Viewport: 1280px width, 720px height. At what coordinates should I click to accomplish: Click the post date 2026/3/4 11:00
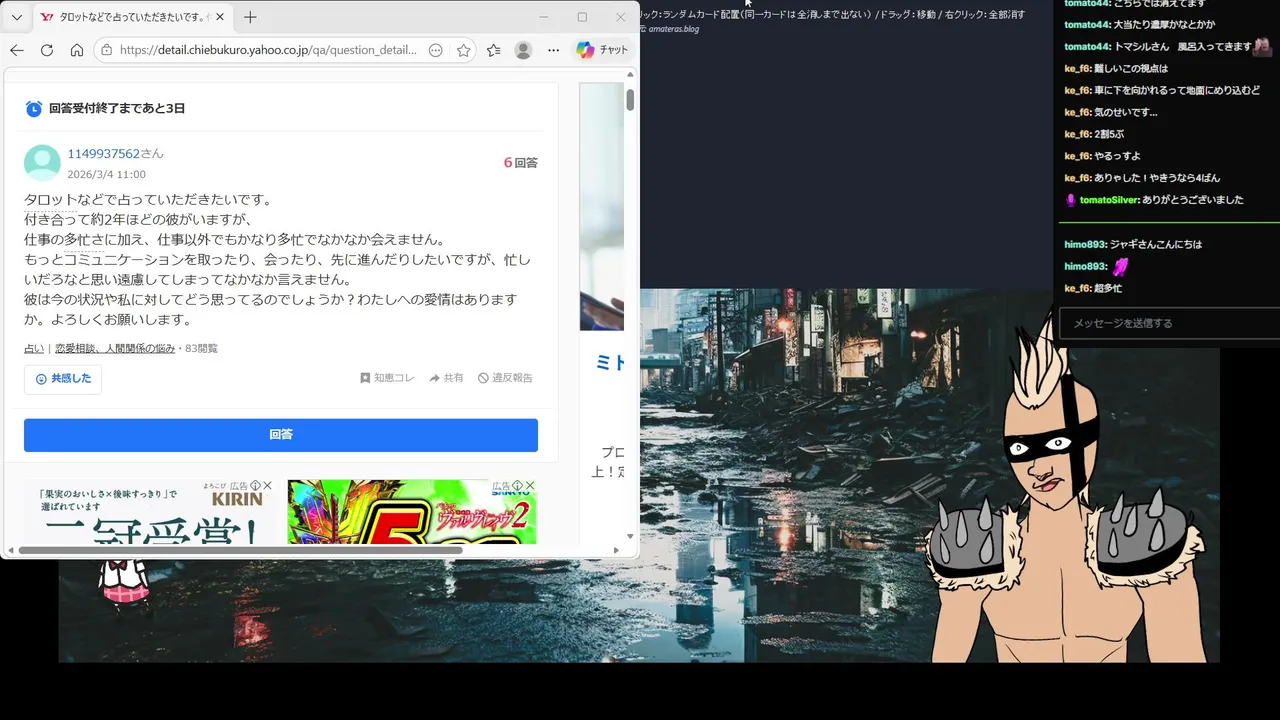click(106, 174)
